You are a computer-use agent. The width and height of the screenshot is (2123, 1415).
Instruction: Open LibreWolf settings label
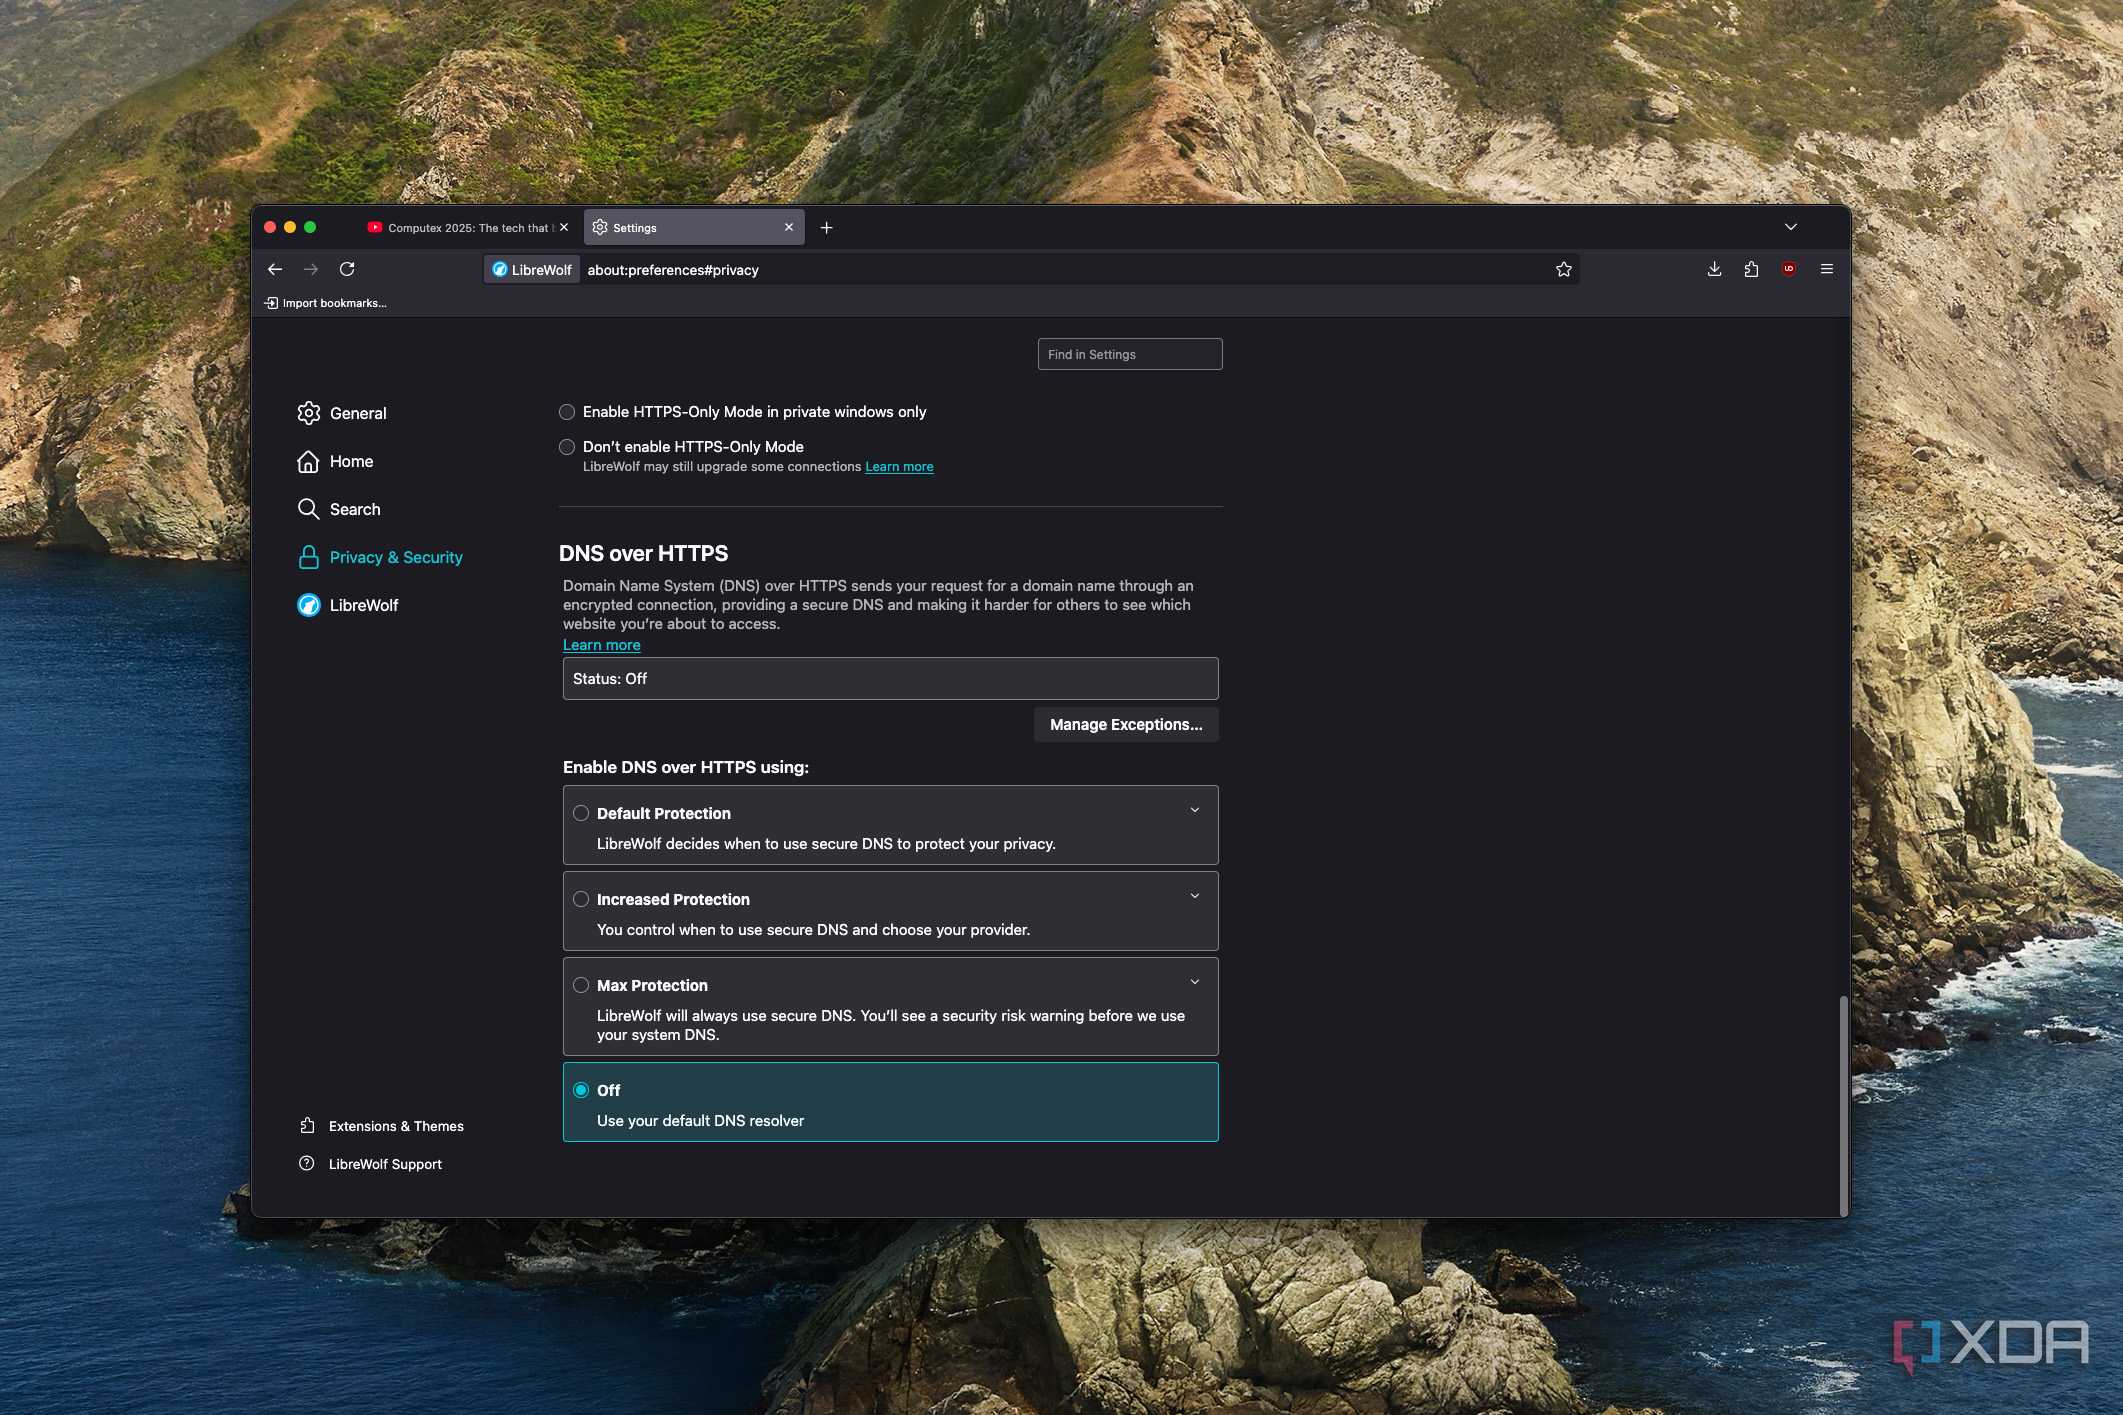click(364, 605)
